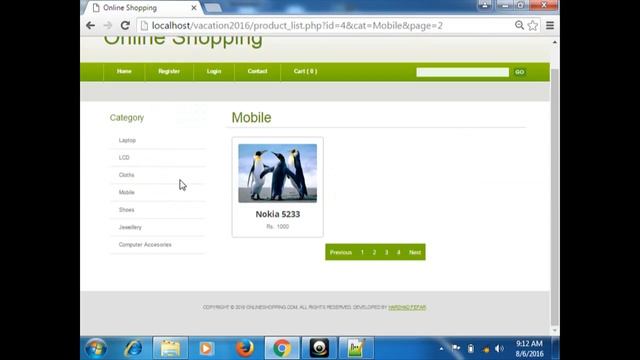Switch to Chrome in taskbar
The height and width of the screenshot is (360, 640).
coord(282,348)
